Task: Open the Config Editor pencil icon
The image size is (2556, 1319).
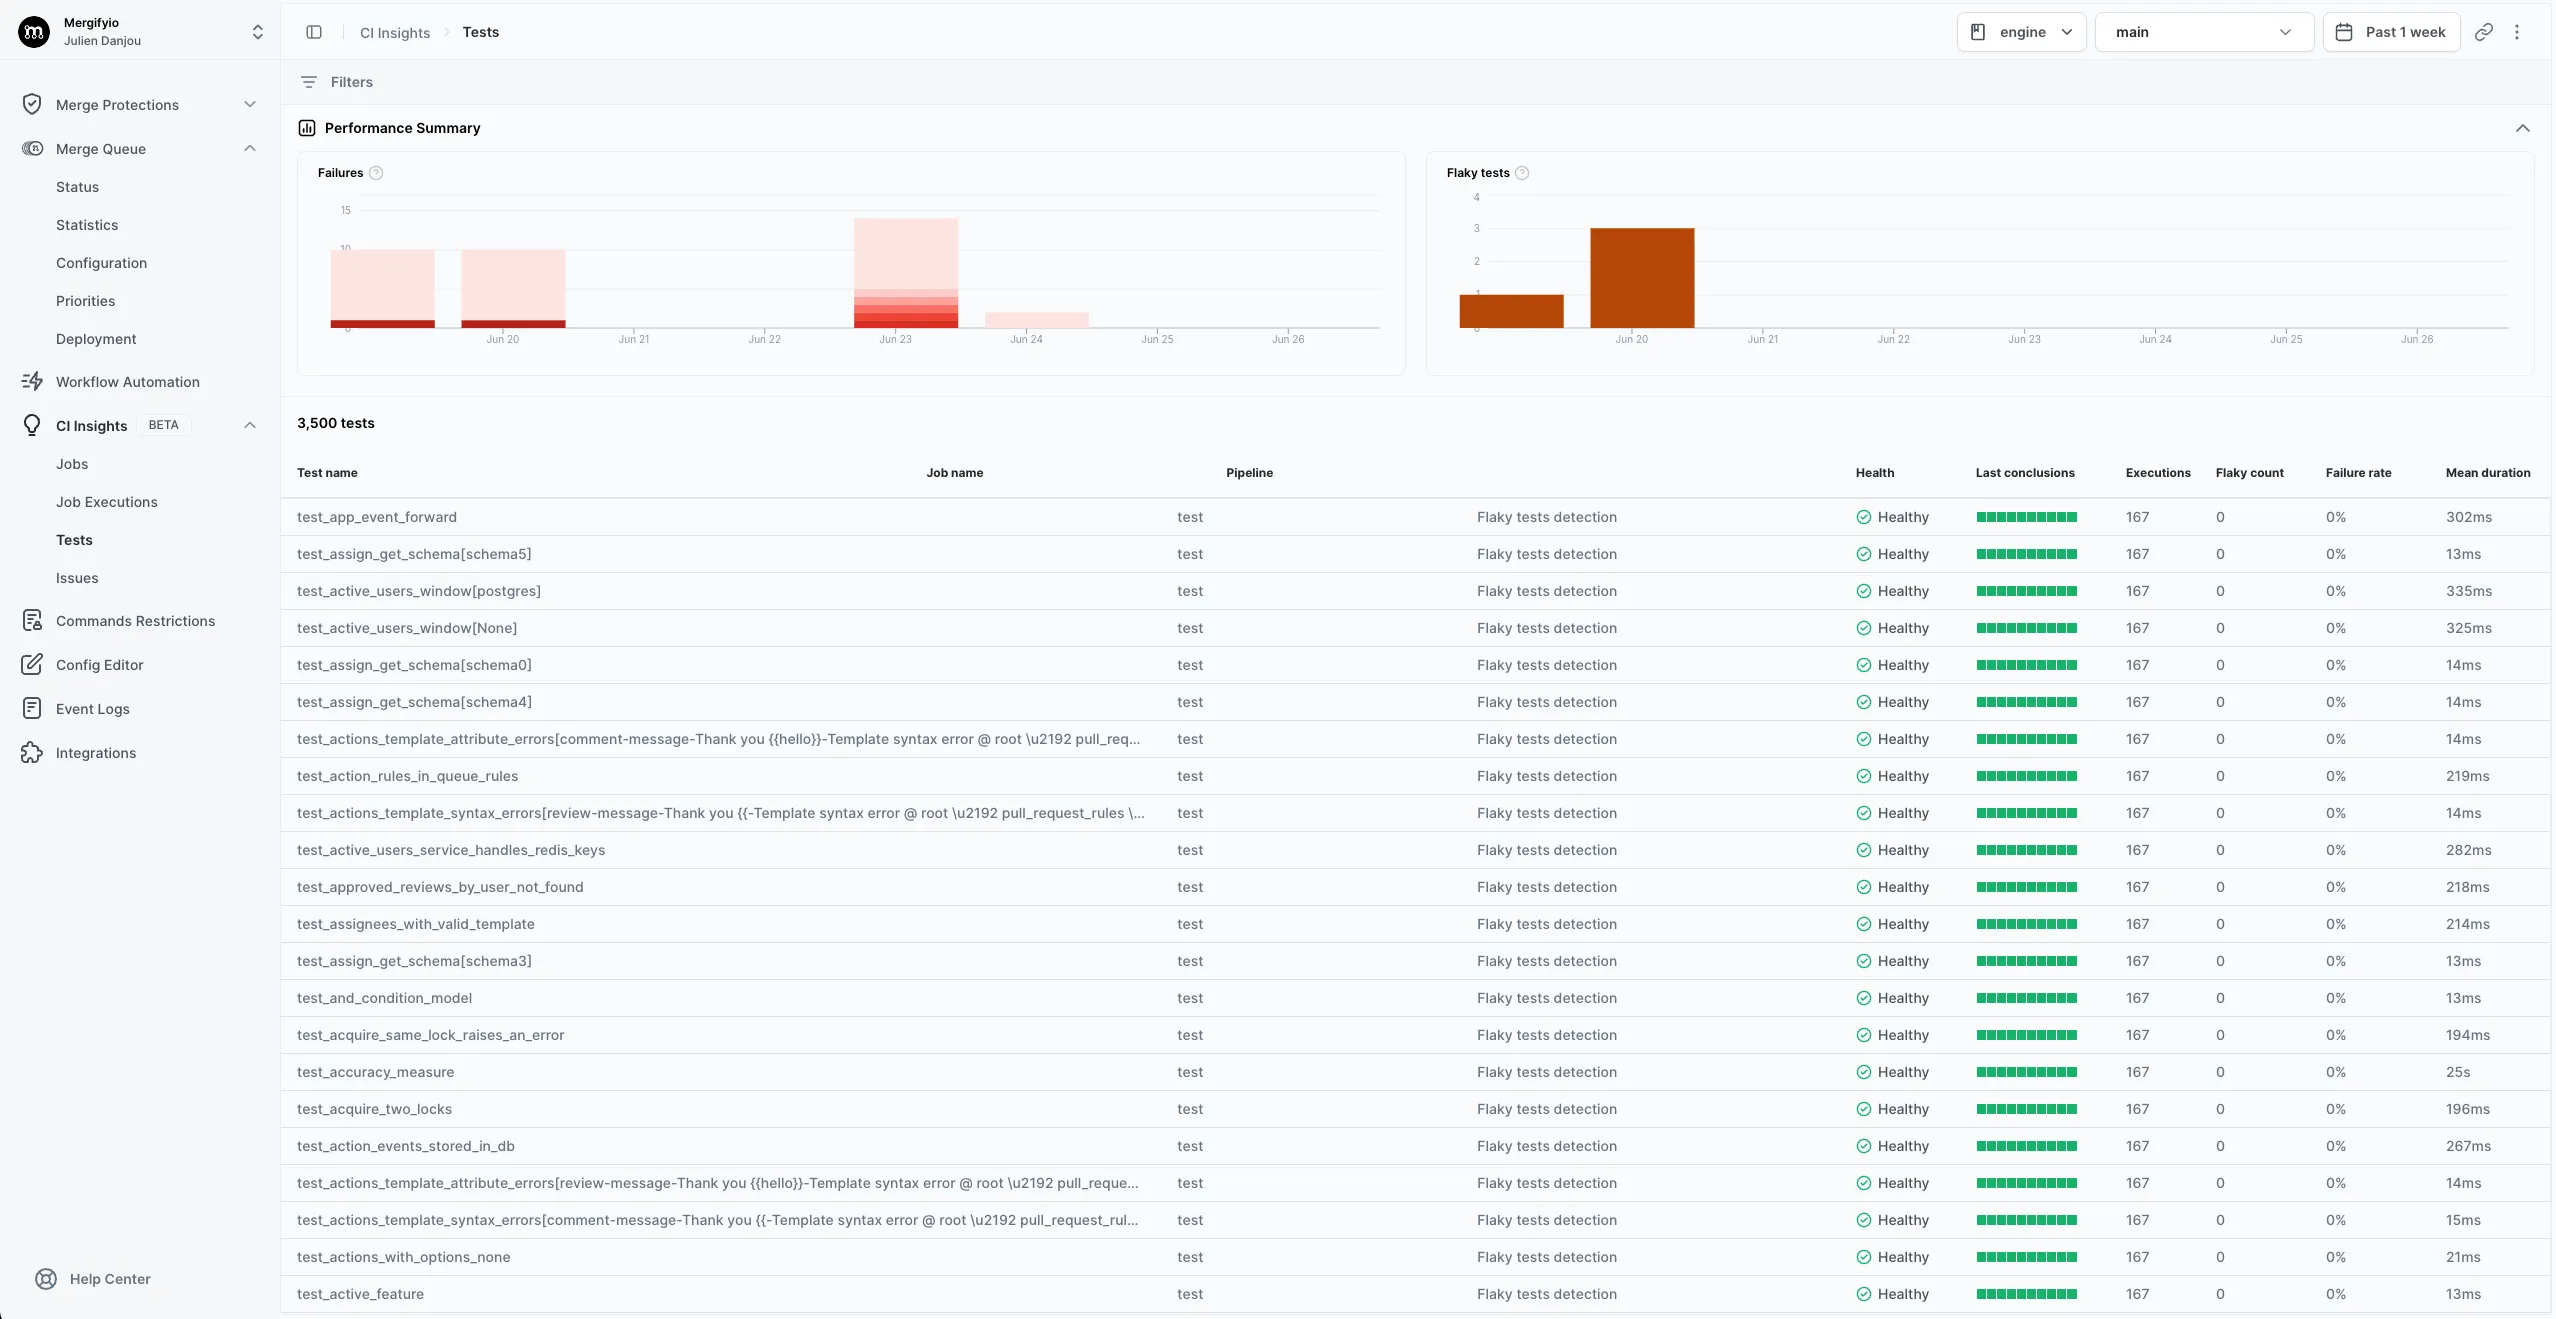Action: [33, 664]
